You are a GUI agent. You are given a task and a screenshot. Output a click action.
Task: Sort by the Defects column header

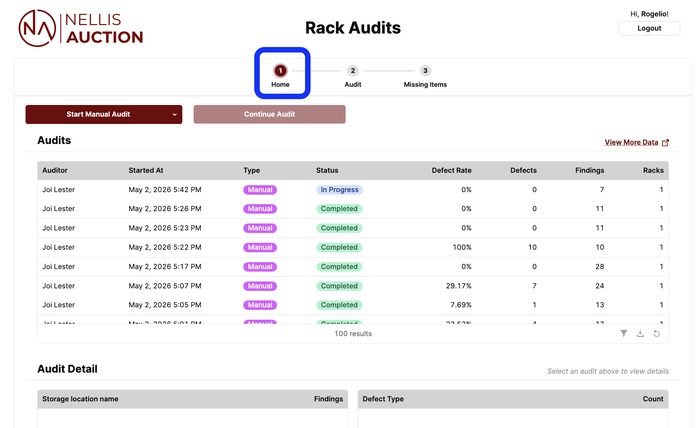coord(523,170)
